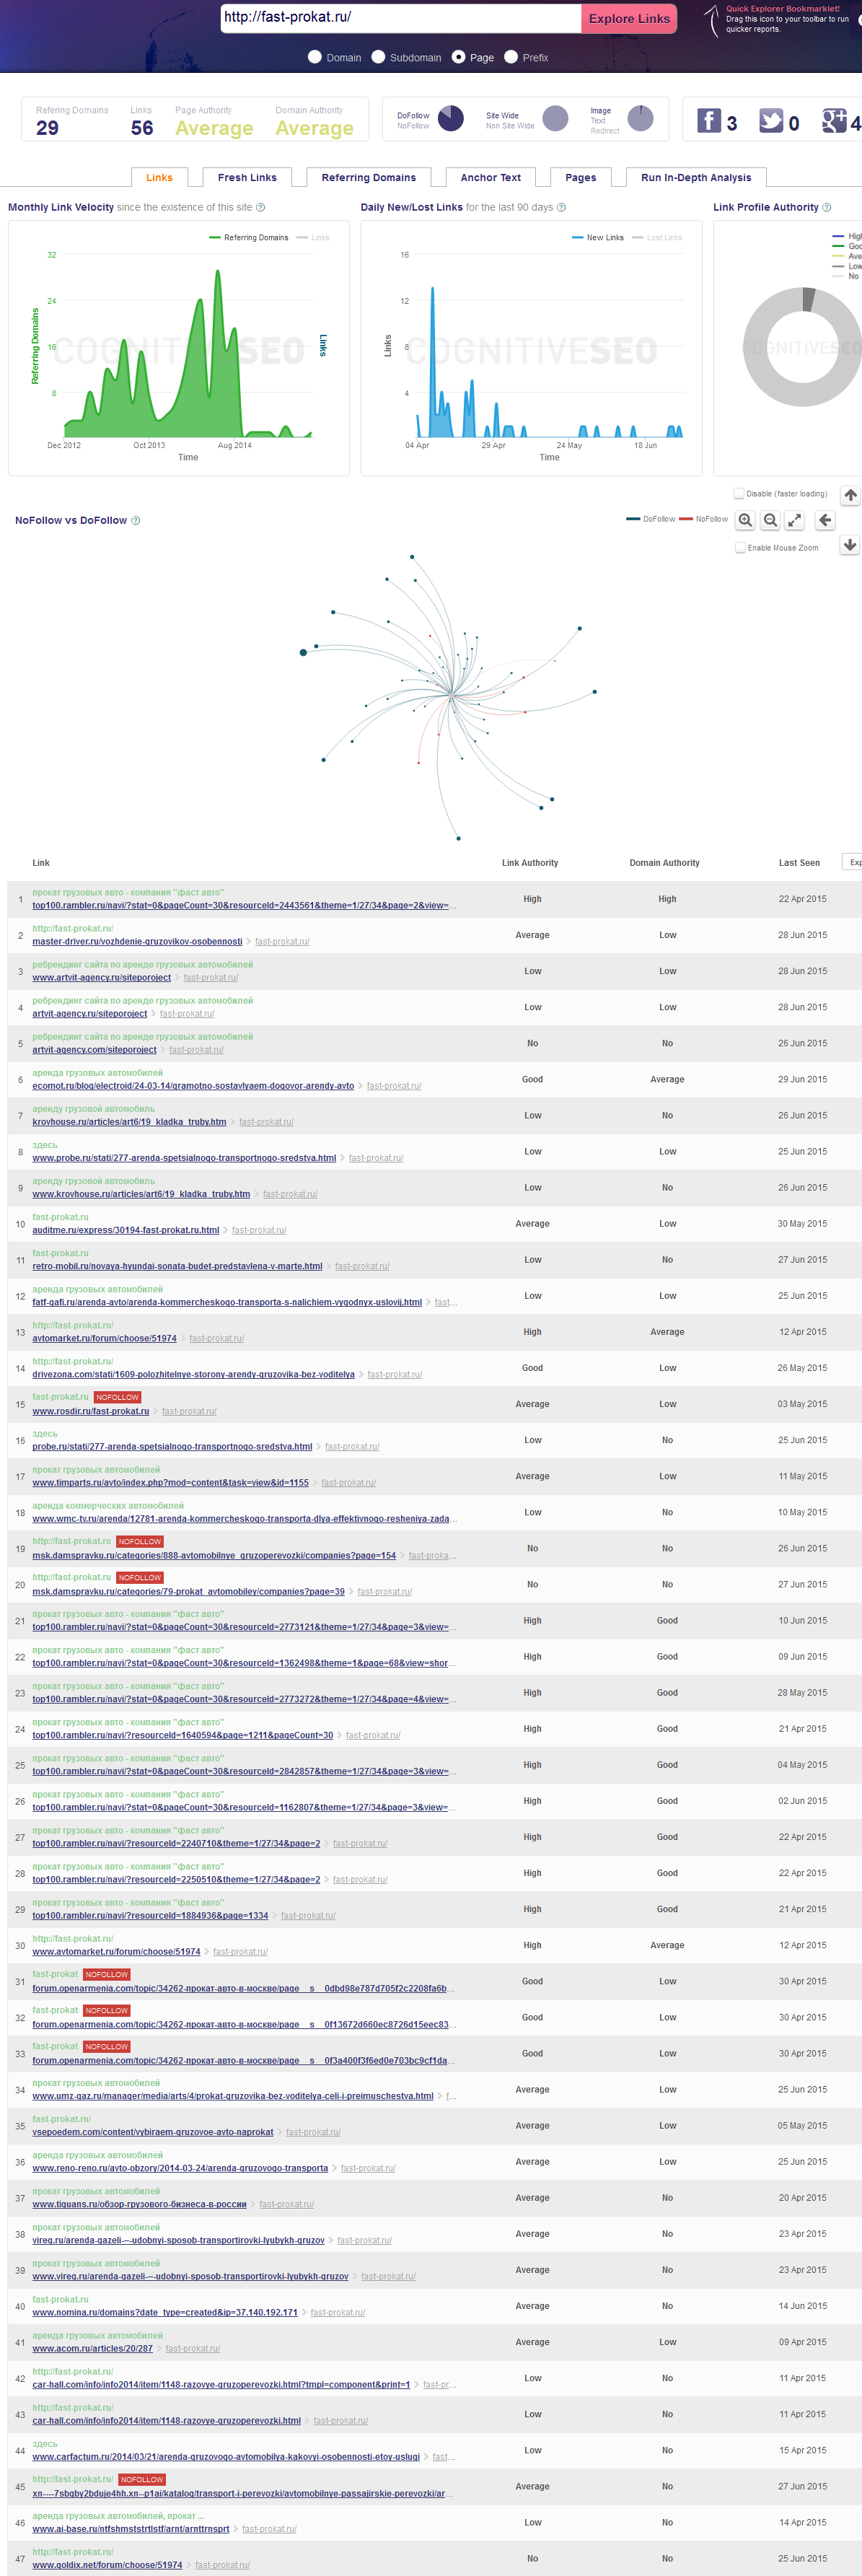This screenshot has height=2576, width=862.
Task: Click the Facebook share count icon
Action: point(709,121)
